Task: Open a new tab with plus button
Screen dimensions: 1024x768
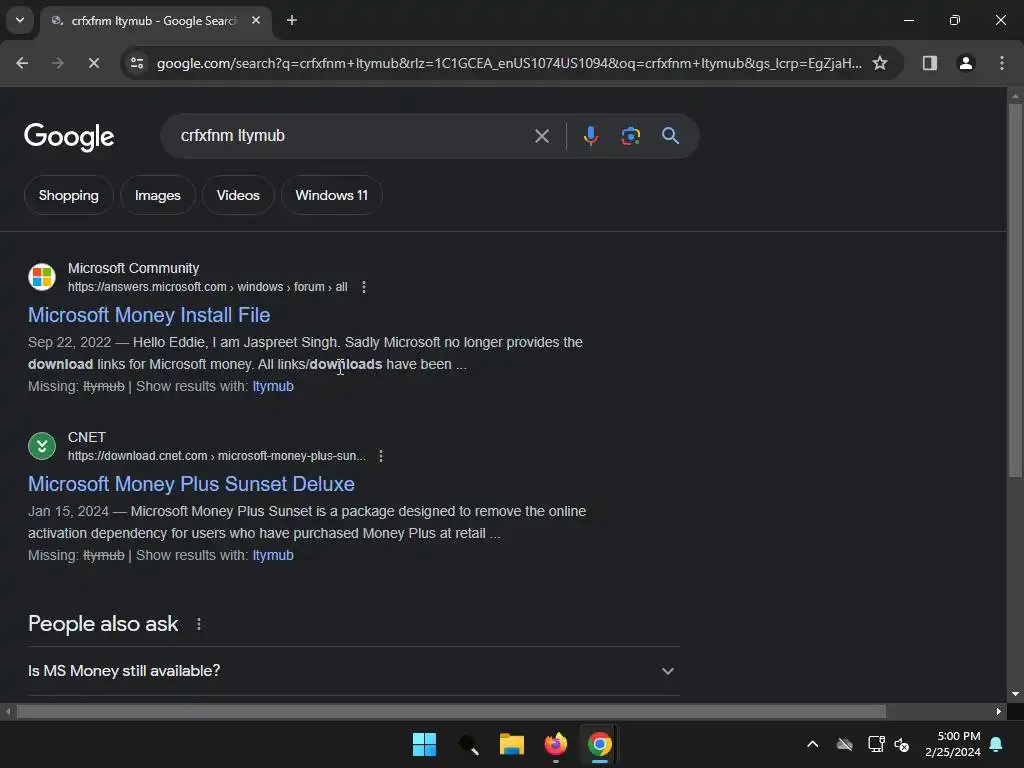Action: tap(292, 20)
